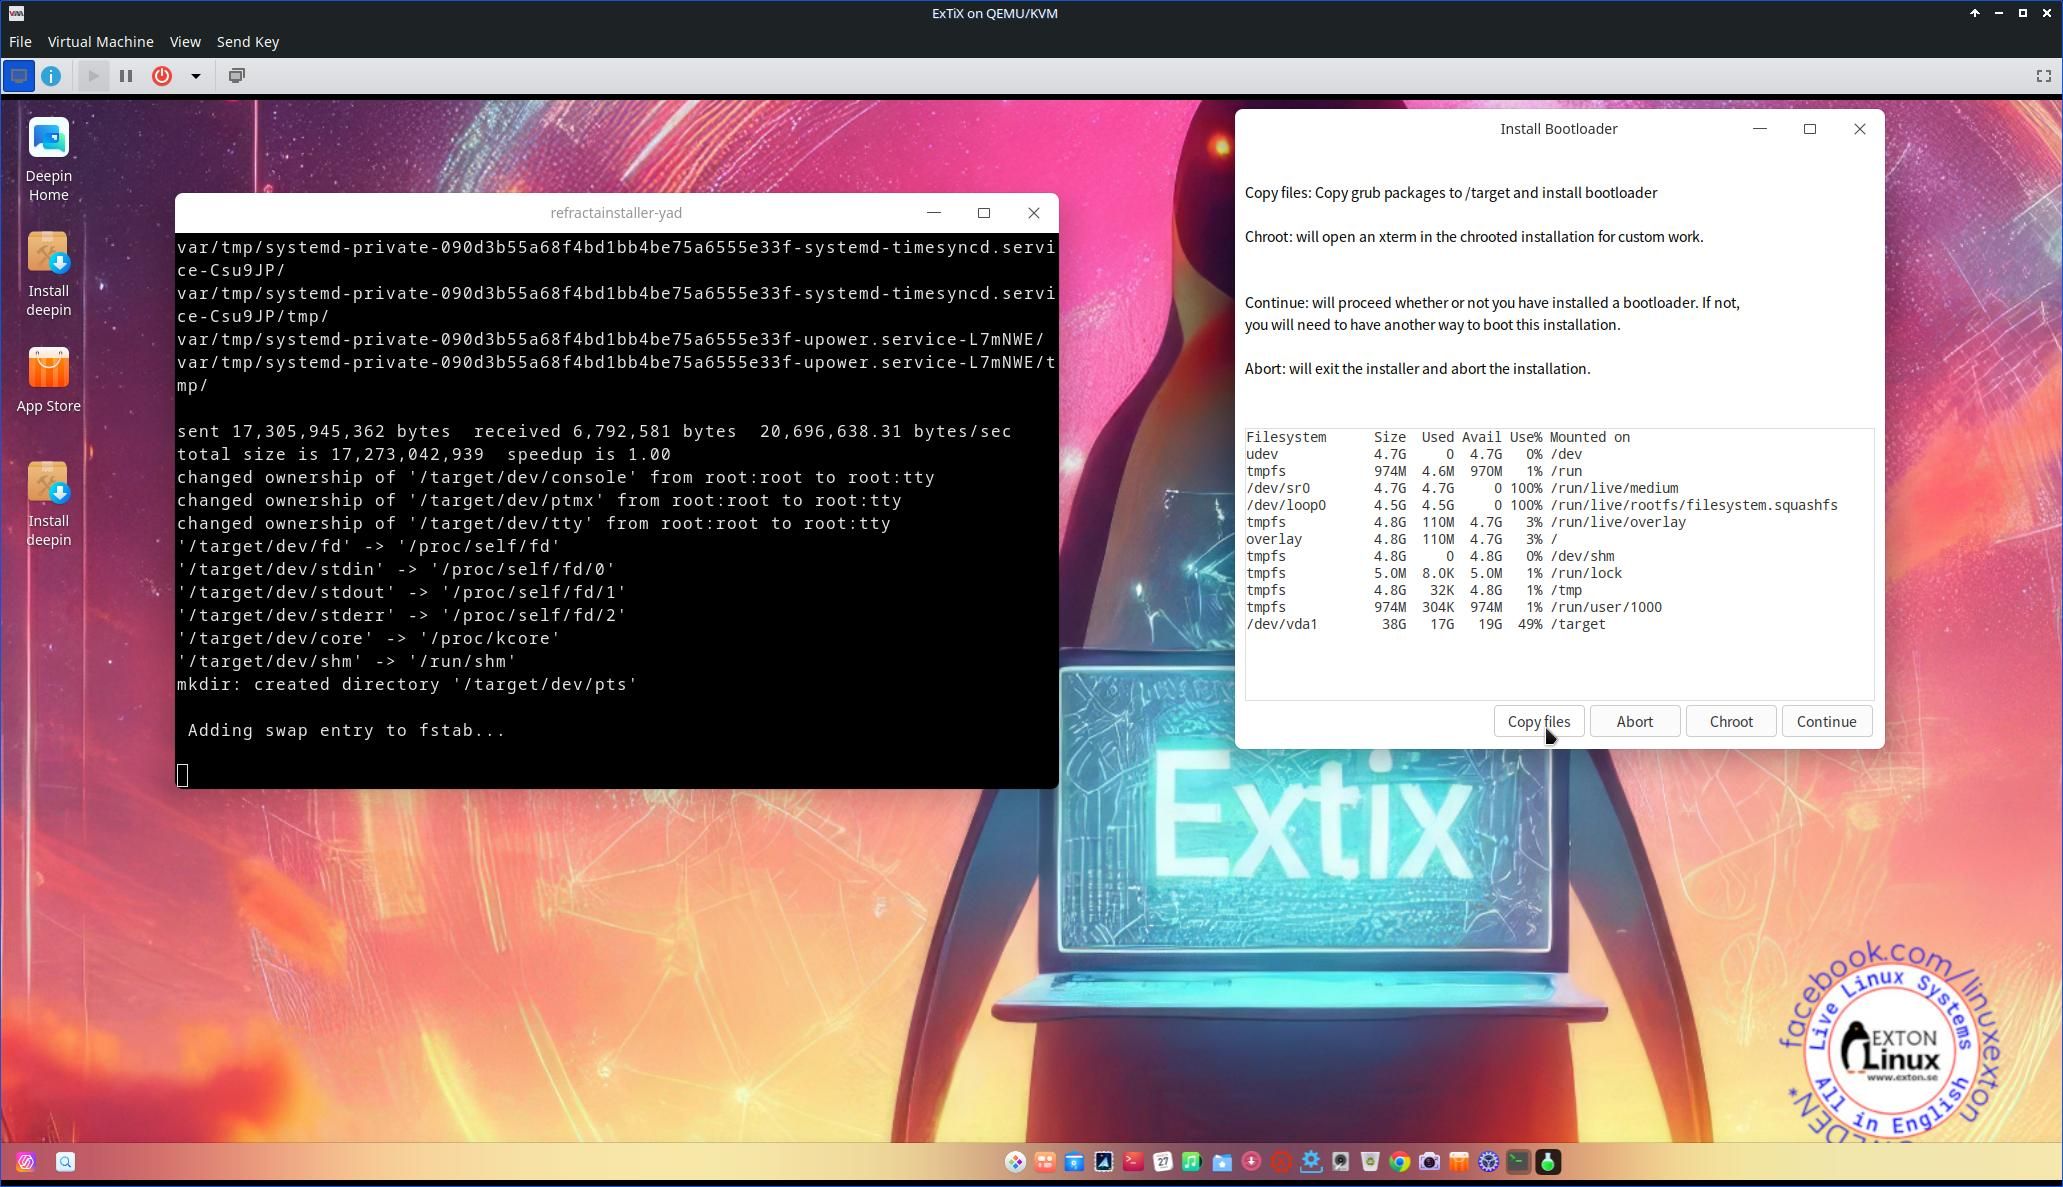2063x1187 pixels.
Task: Click the Continue button
Action: (x=1826, y=722)
